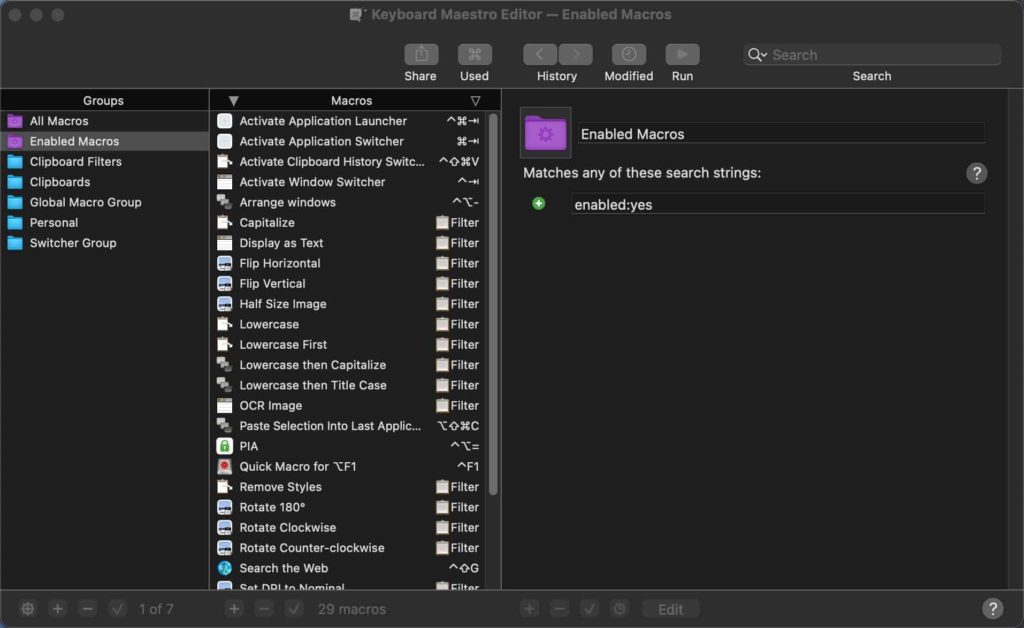Remove action with the minus button
Screen dimensions: 1024x628
click(559, 608)
